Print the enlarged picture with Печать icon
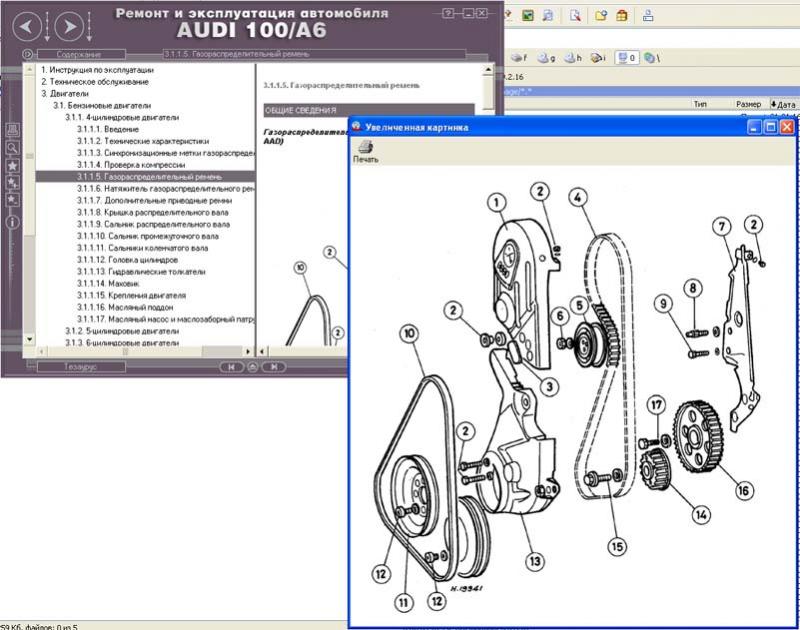Screen dimensions: 800x630 point(365,152)
